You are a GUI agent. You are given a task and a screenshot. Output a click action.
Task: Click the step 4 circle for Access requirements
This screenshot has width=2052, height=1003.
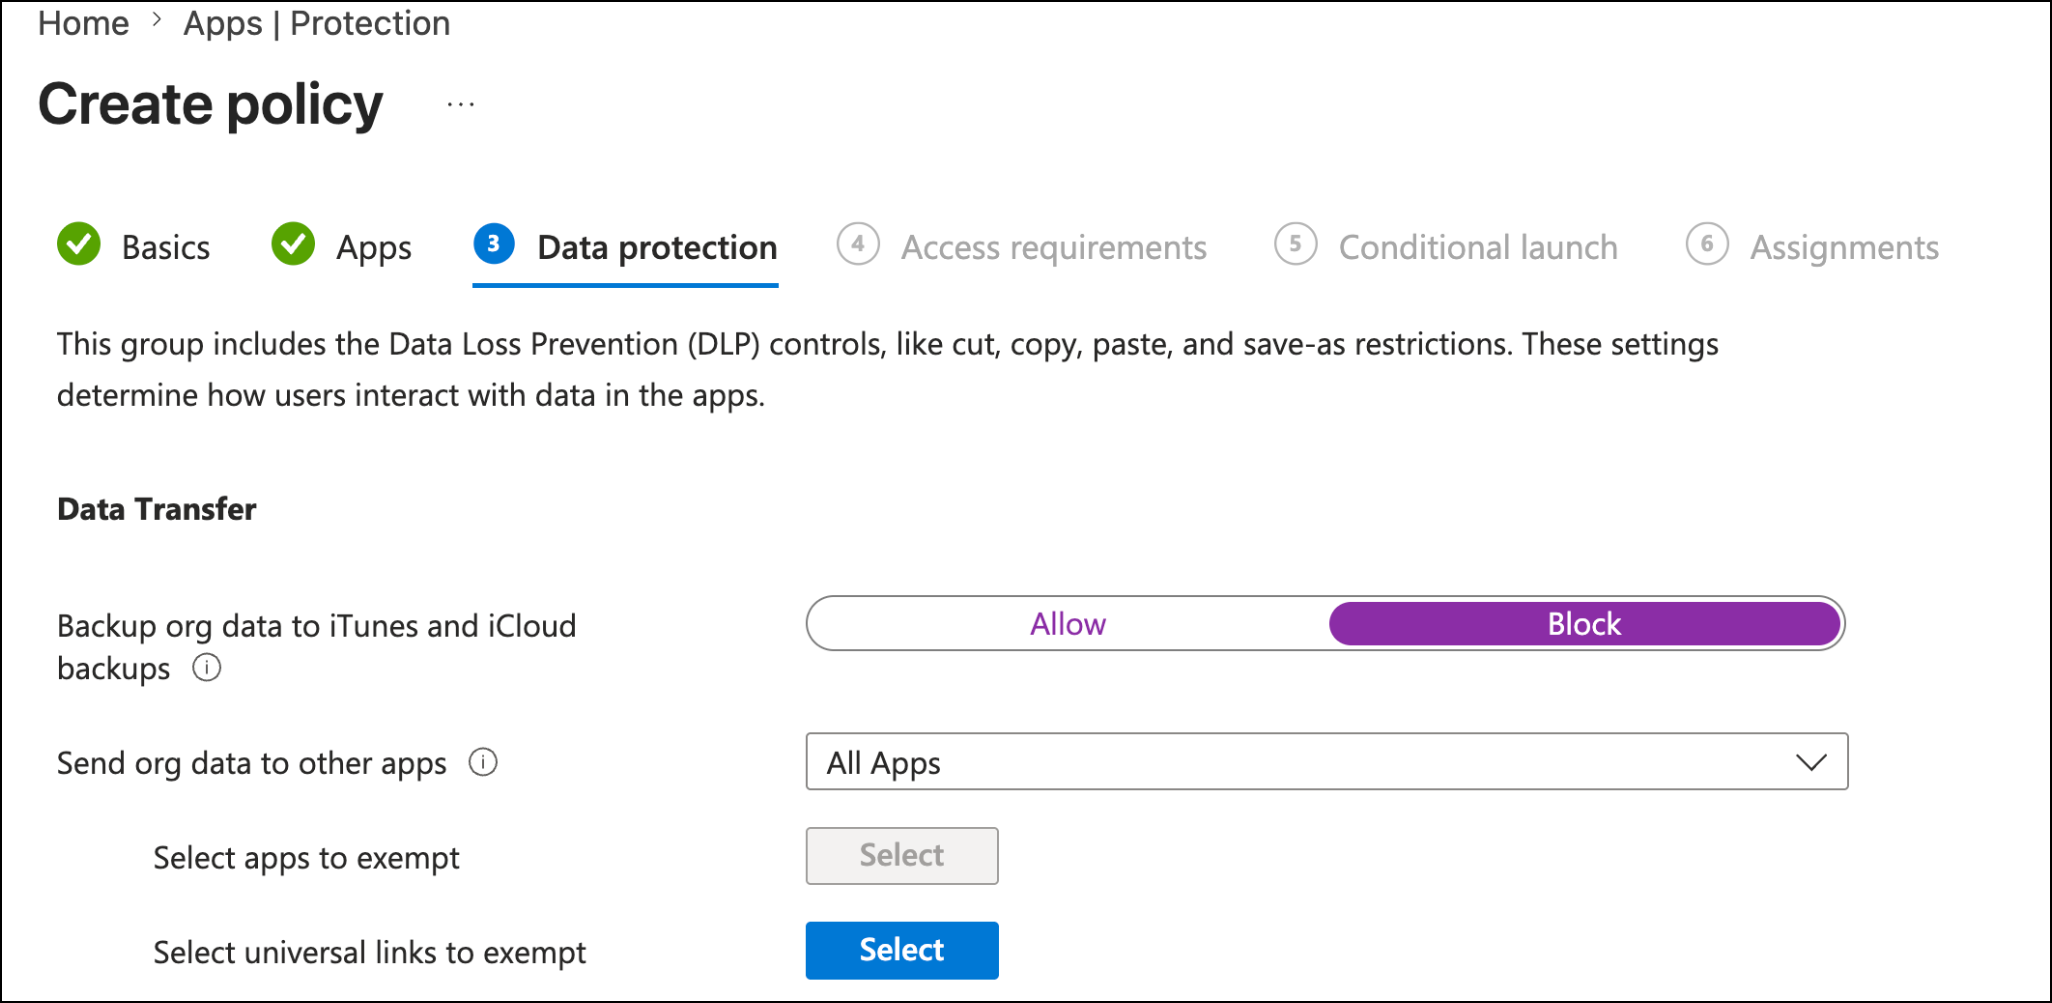coord(858,244)
